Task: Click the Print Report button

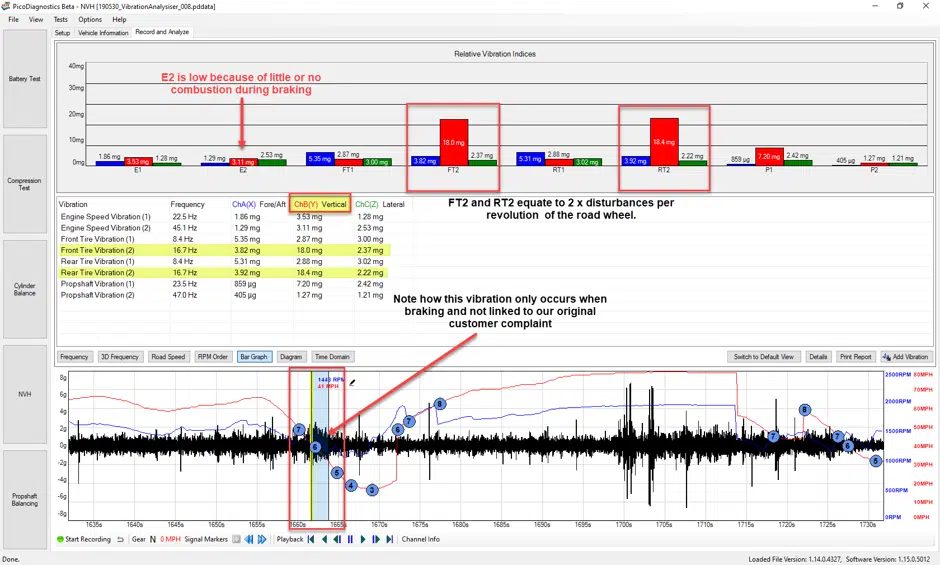Action: coord(855,357)
